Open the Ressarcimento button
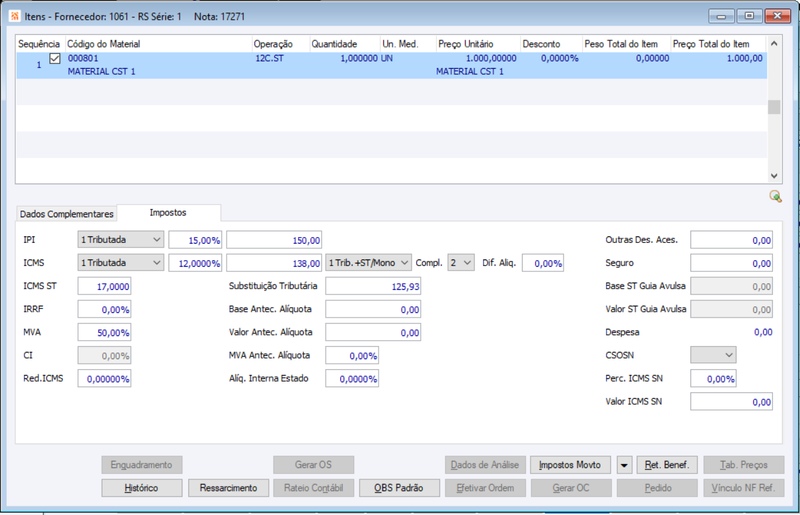Viewport: 800px width, 515px height. pyautogui.click(x=228, y=488)
